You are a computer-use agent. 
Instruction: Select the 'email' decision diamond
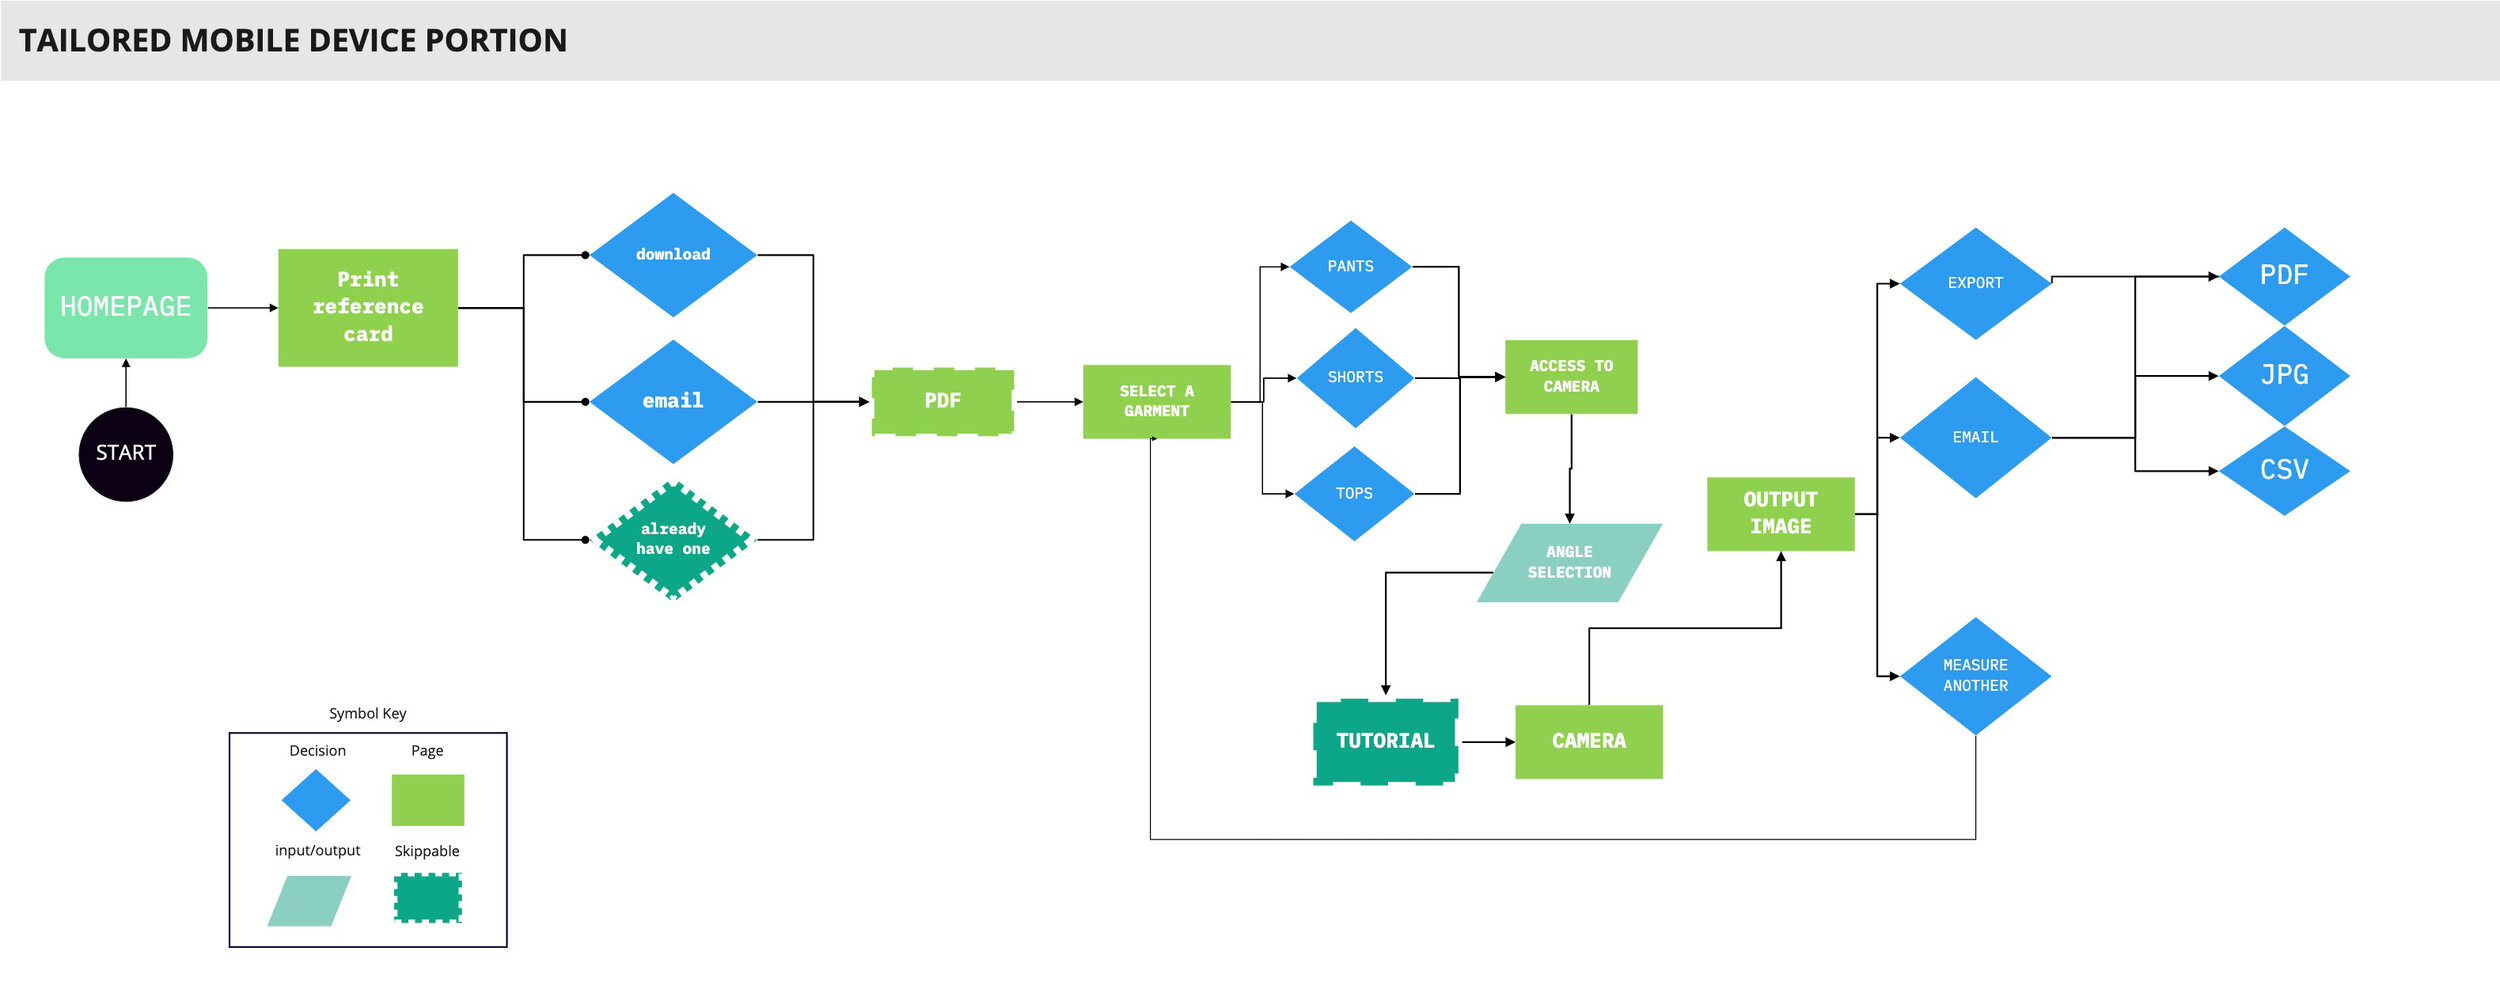pyautogui.click(x=673, y=400)
